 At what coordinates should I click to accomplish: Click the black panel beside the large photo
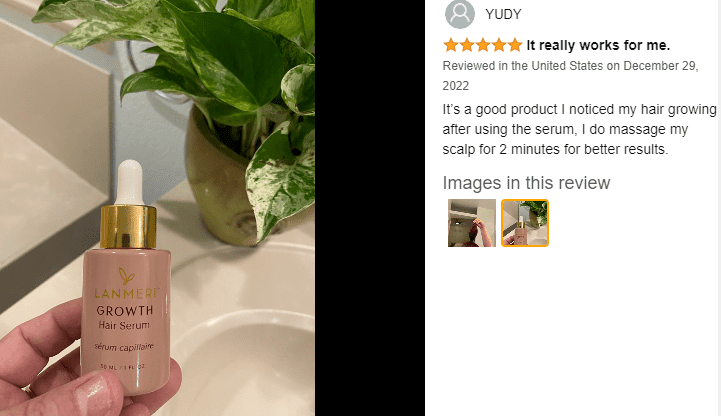click(370, 208)
